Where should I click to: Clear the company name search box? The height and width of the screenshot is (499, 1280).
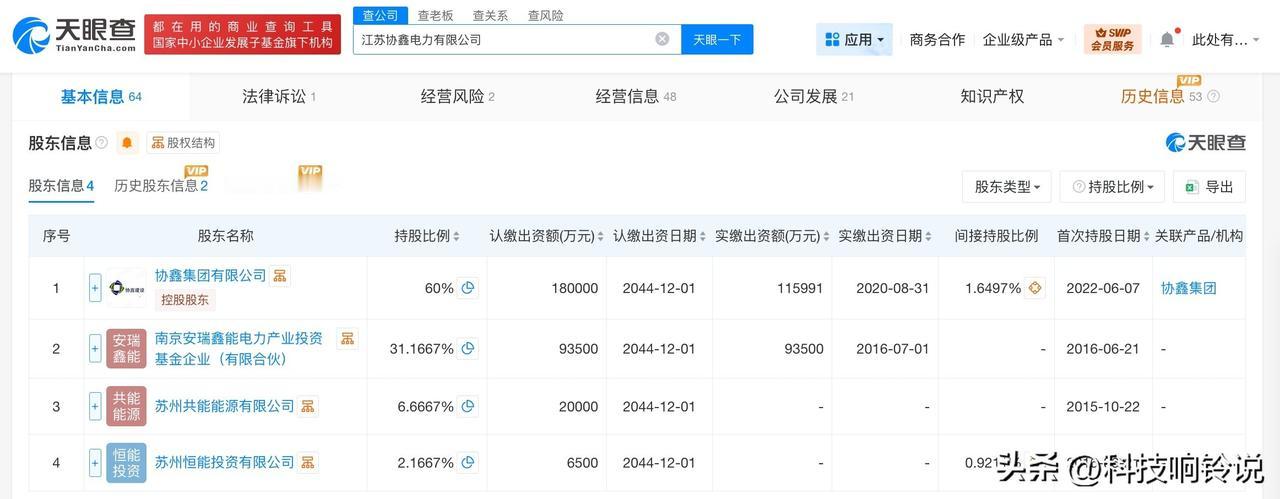662,39
